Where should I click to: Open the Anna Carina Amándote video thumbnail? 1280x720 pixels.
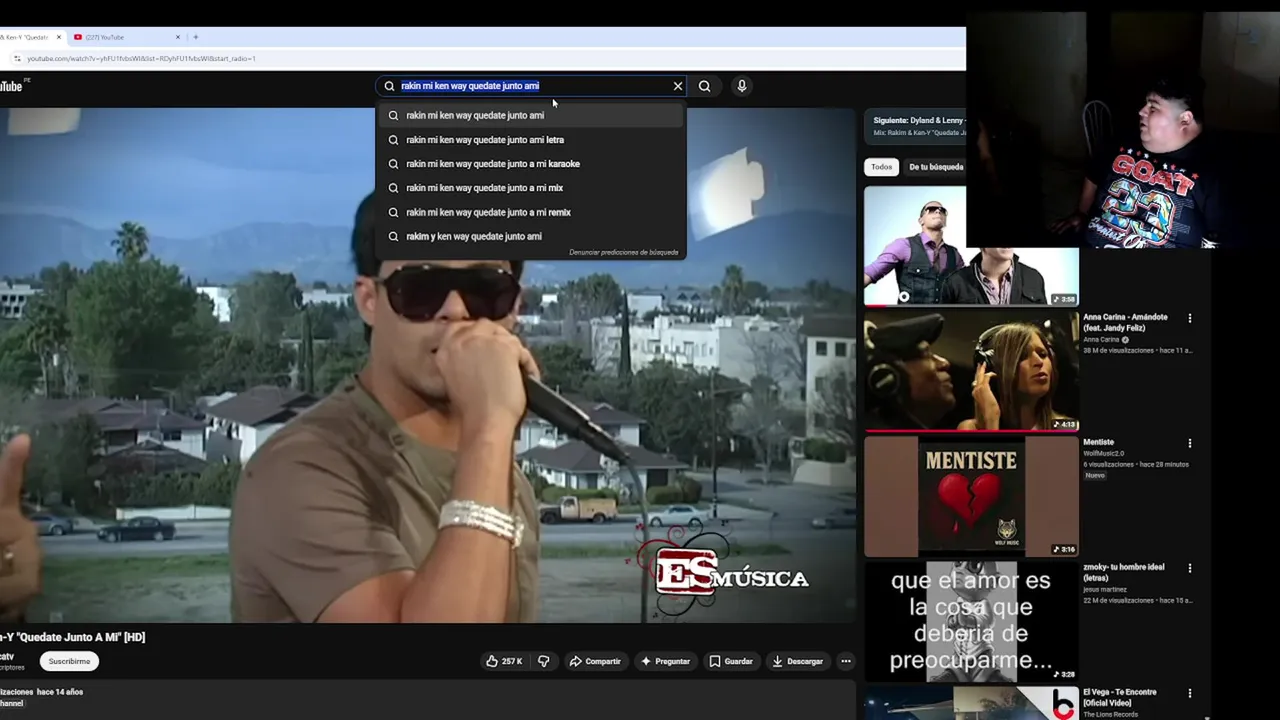coord(971,371)
